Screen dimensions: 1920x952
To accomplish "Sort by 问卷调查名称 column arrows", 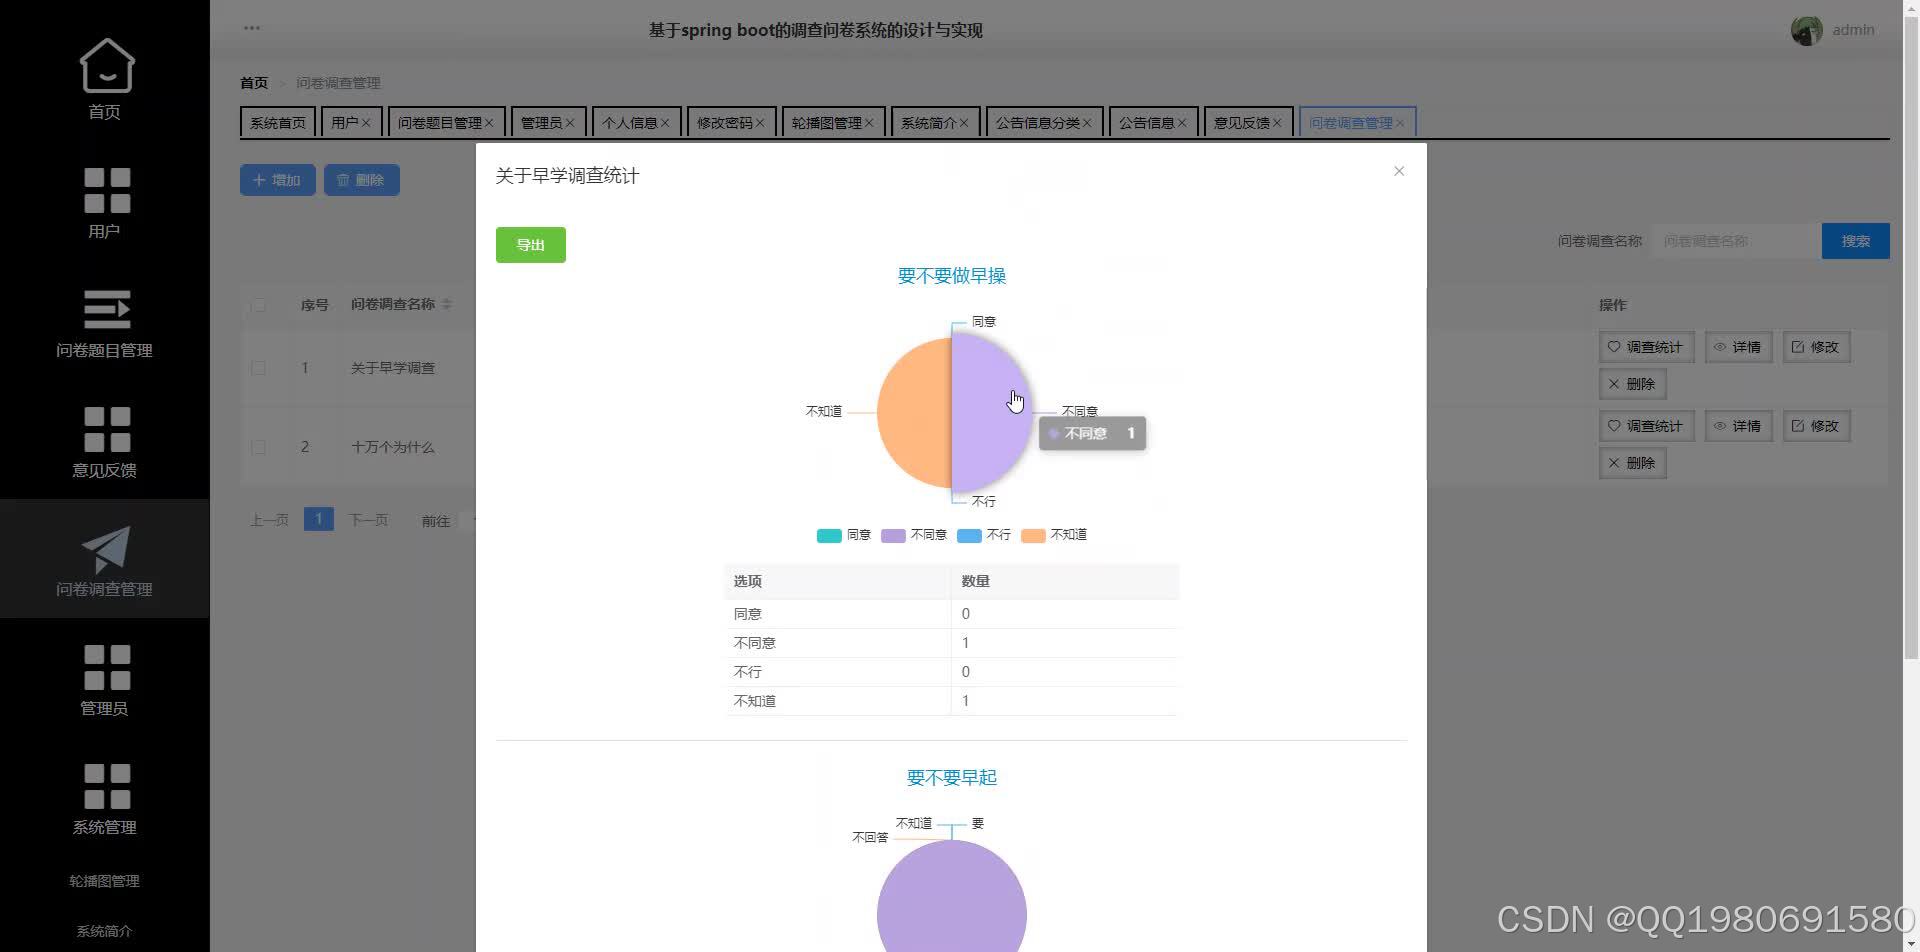I will tap(447, 304).
